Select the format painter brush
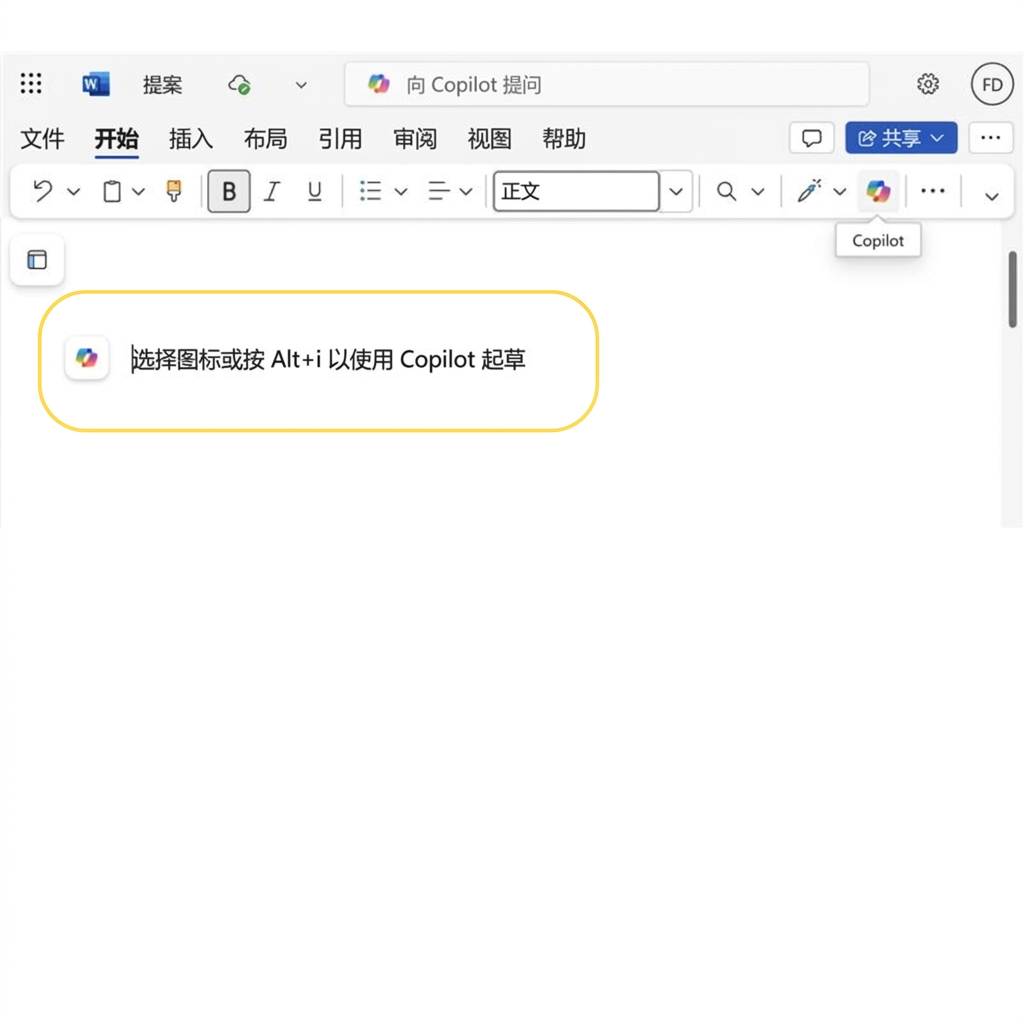 [174, 191]
